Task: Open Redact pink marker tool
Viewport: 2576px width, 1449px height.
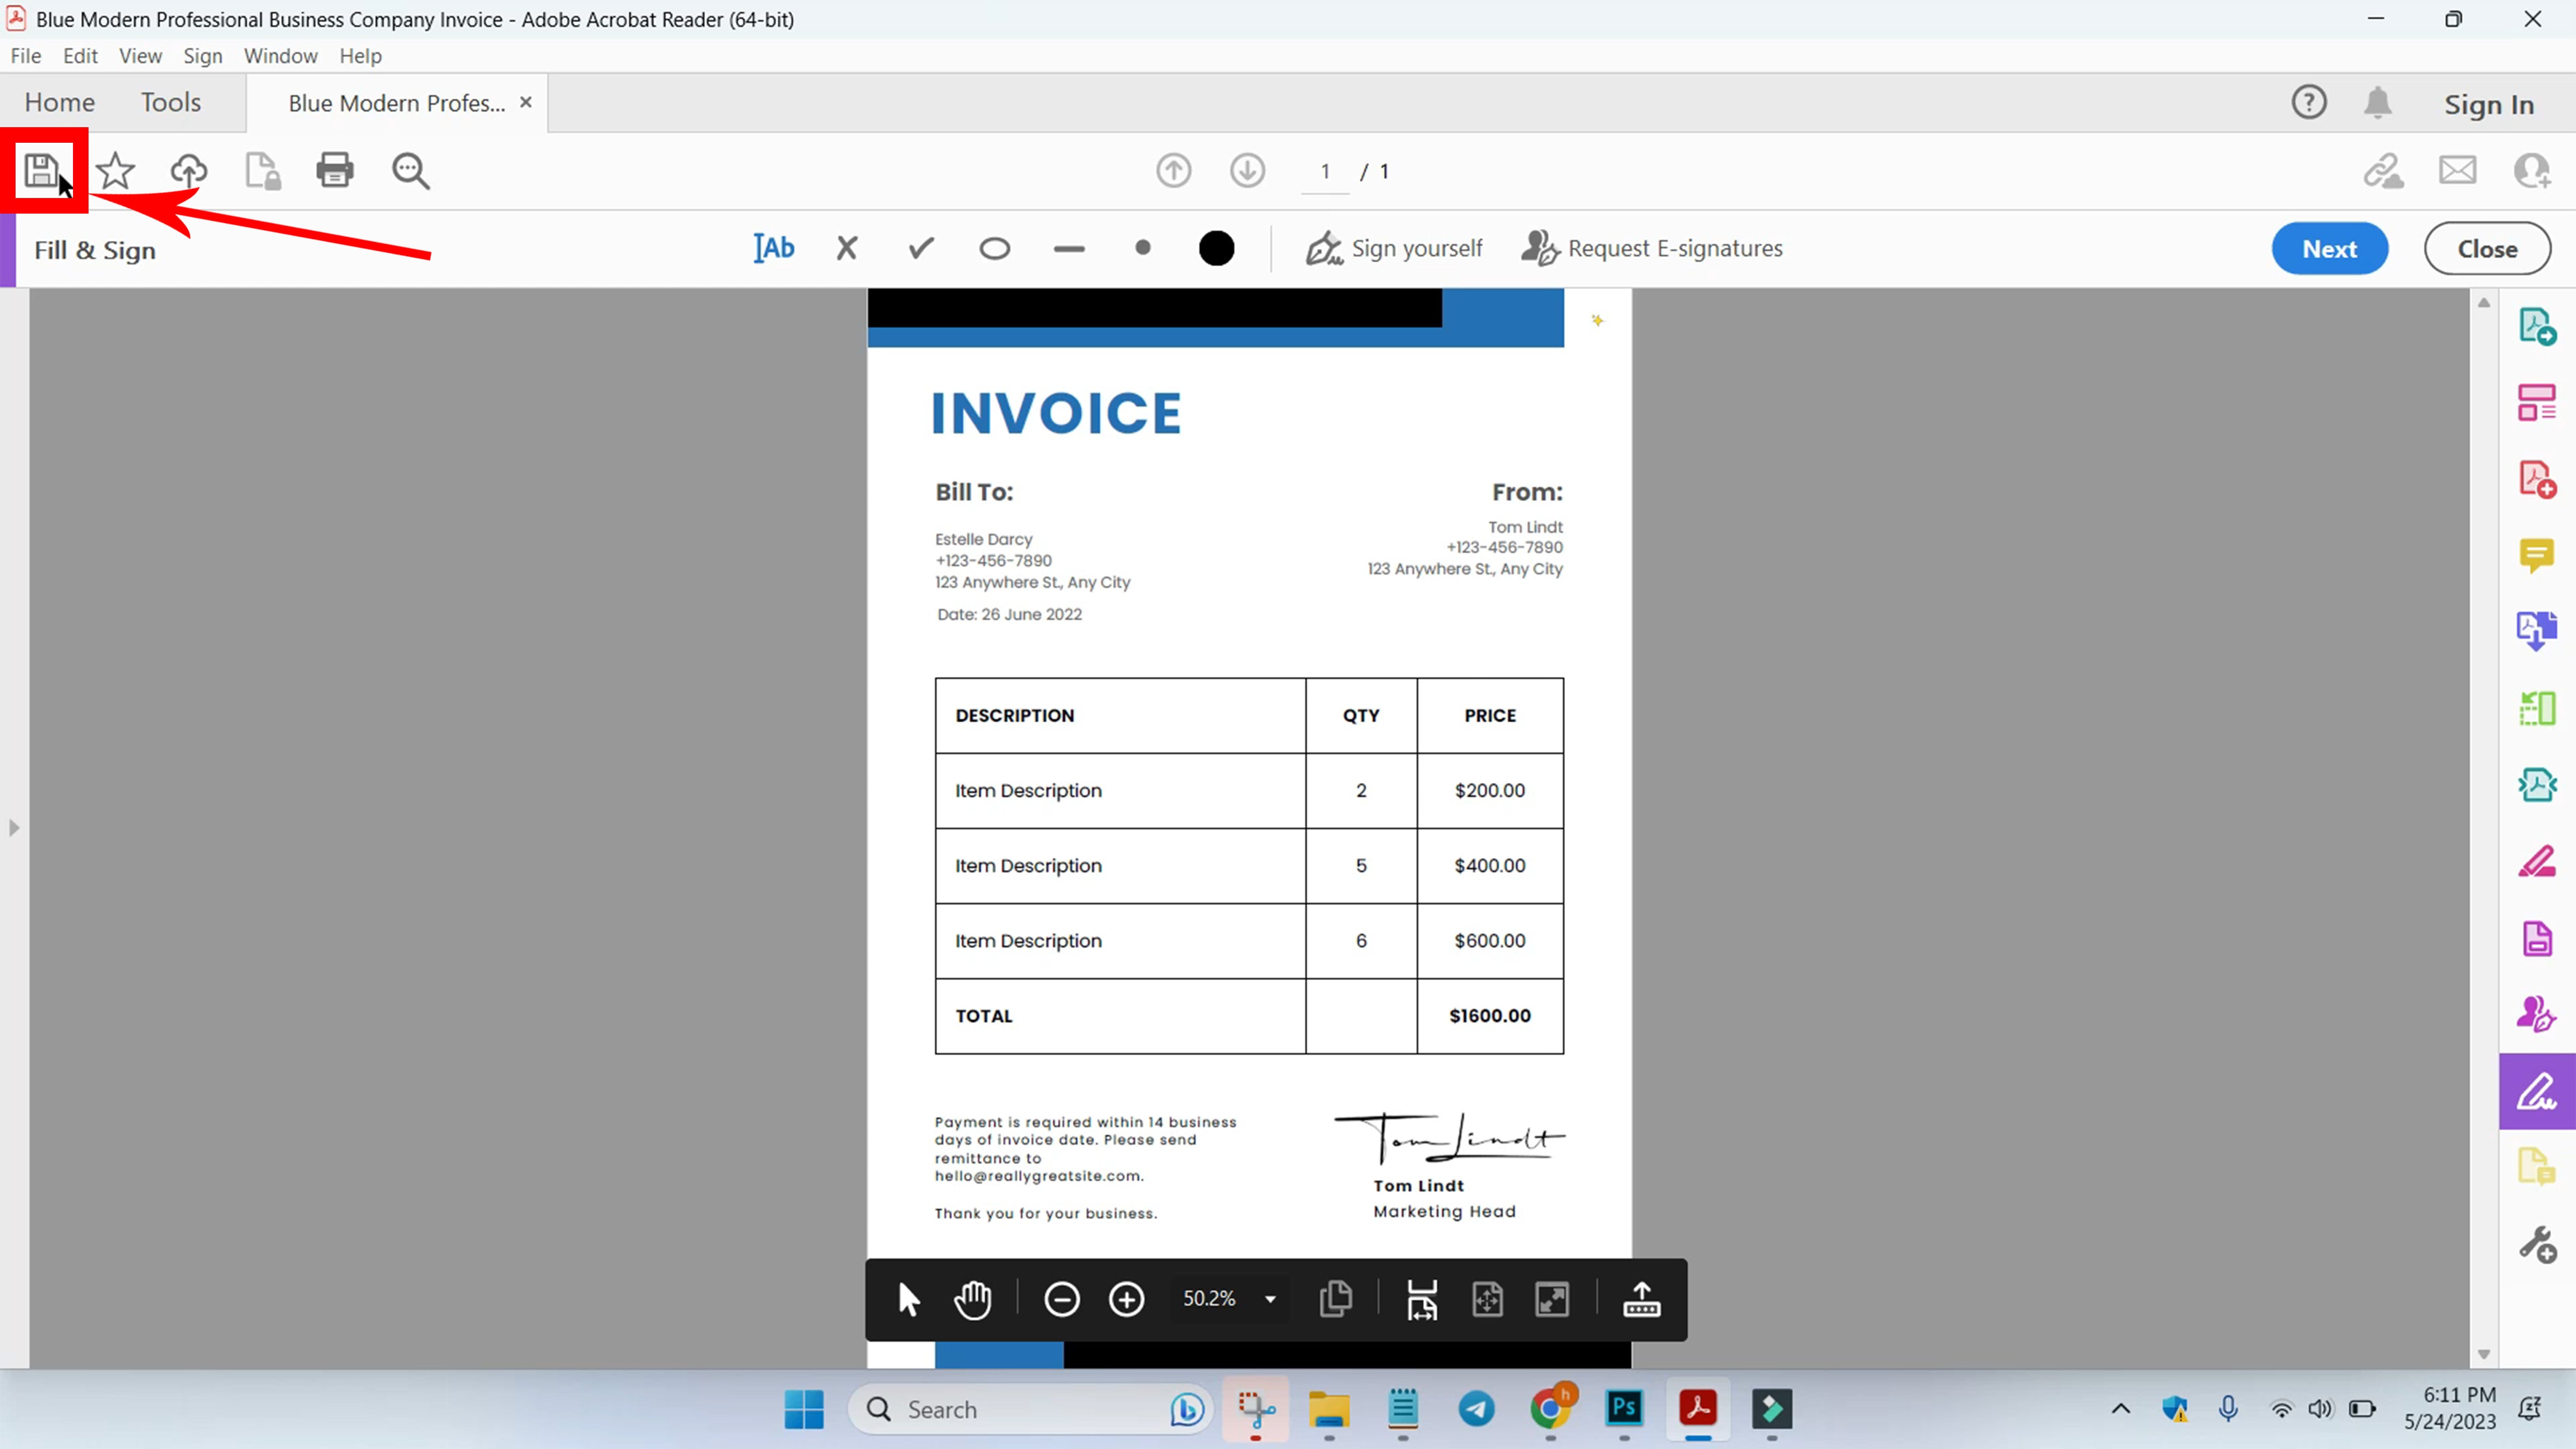Action: (2537, 862)
